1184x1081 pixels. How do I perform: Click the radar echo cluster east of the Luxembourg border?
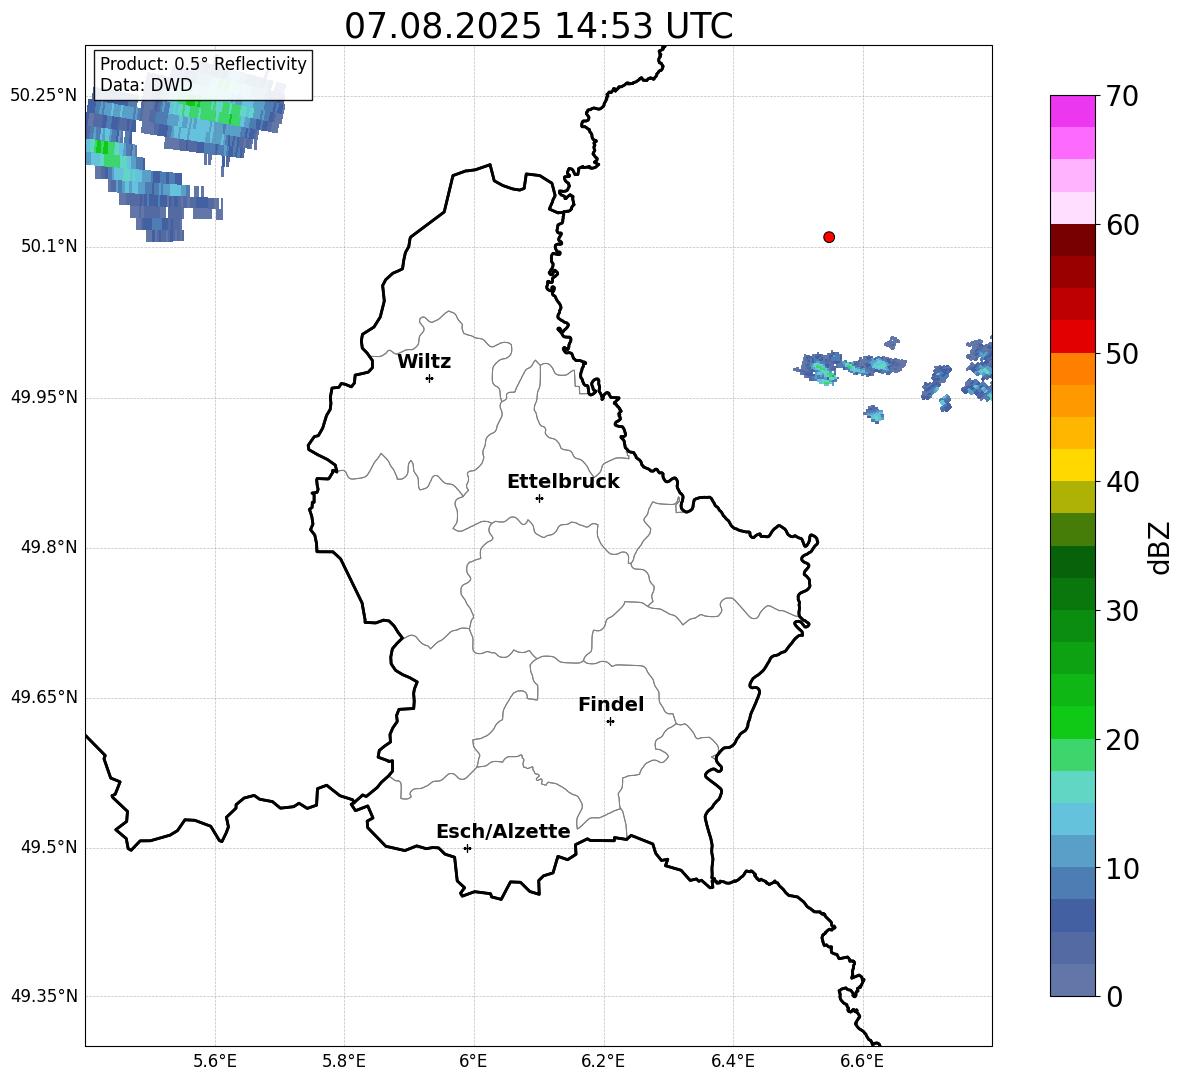pyautogui.click(x=849, y=366)
